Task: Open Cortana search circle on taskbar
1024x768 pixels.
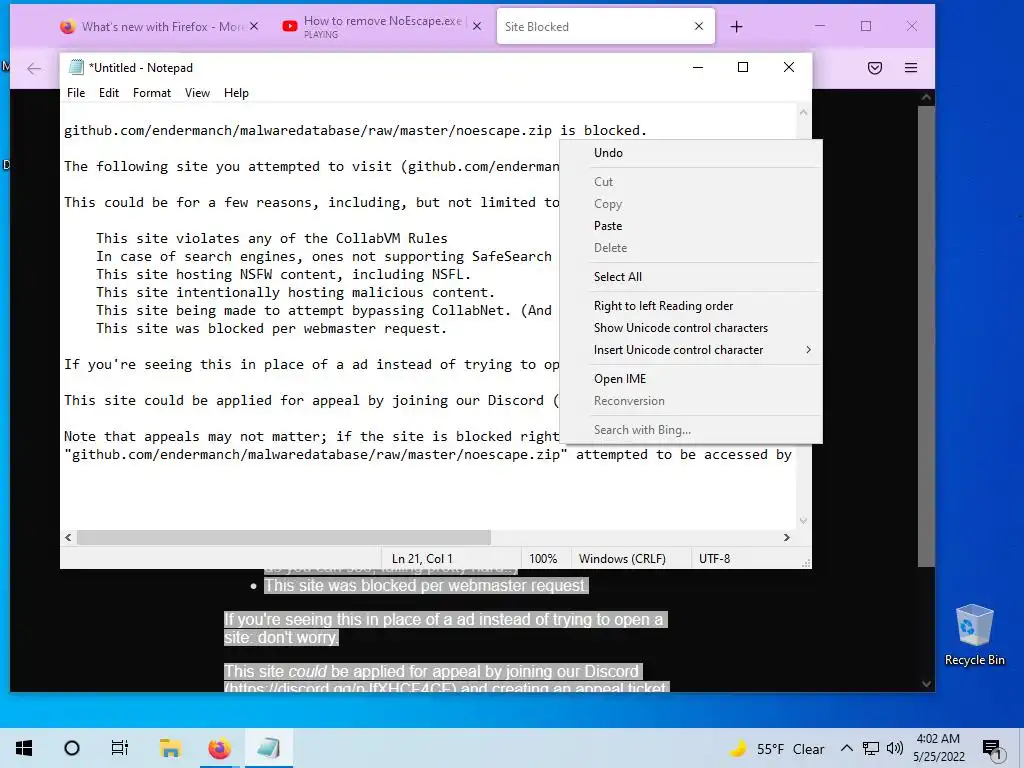Action: (x=72, y=748)
